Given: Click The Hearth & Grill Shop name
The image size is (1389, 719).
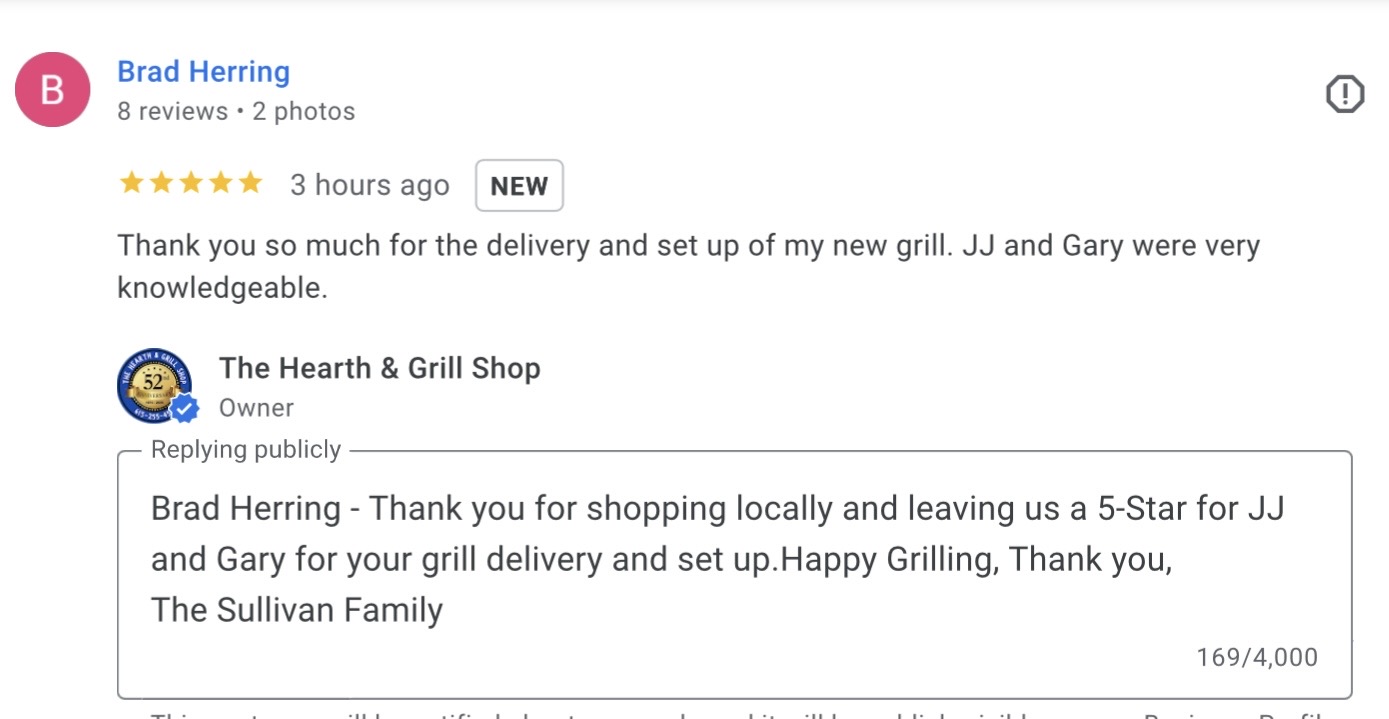Looking at the screenshot, I should [380, 368].
